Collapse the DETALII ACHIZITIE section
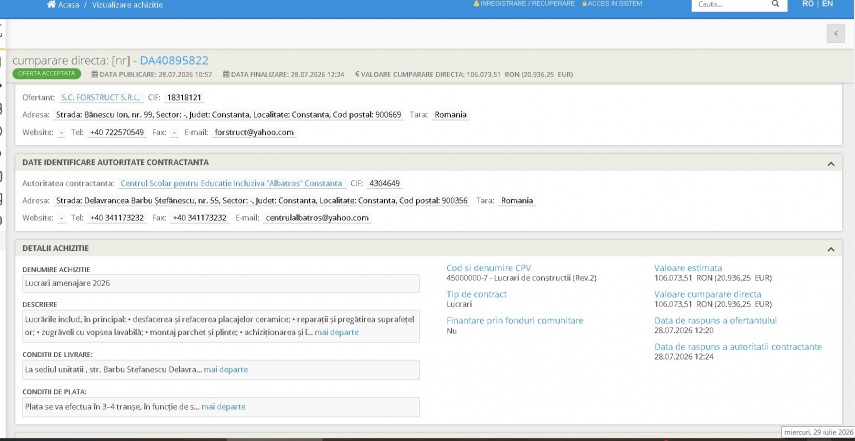Viewport: 855px width, 441px height. [830, 249]
